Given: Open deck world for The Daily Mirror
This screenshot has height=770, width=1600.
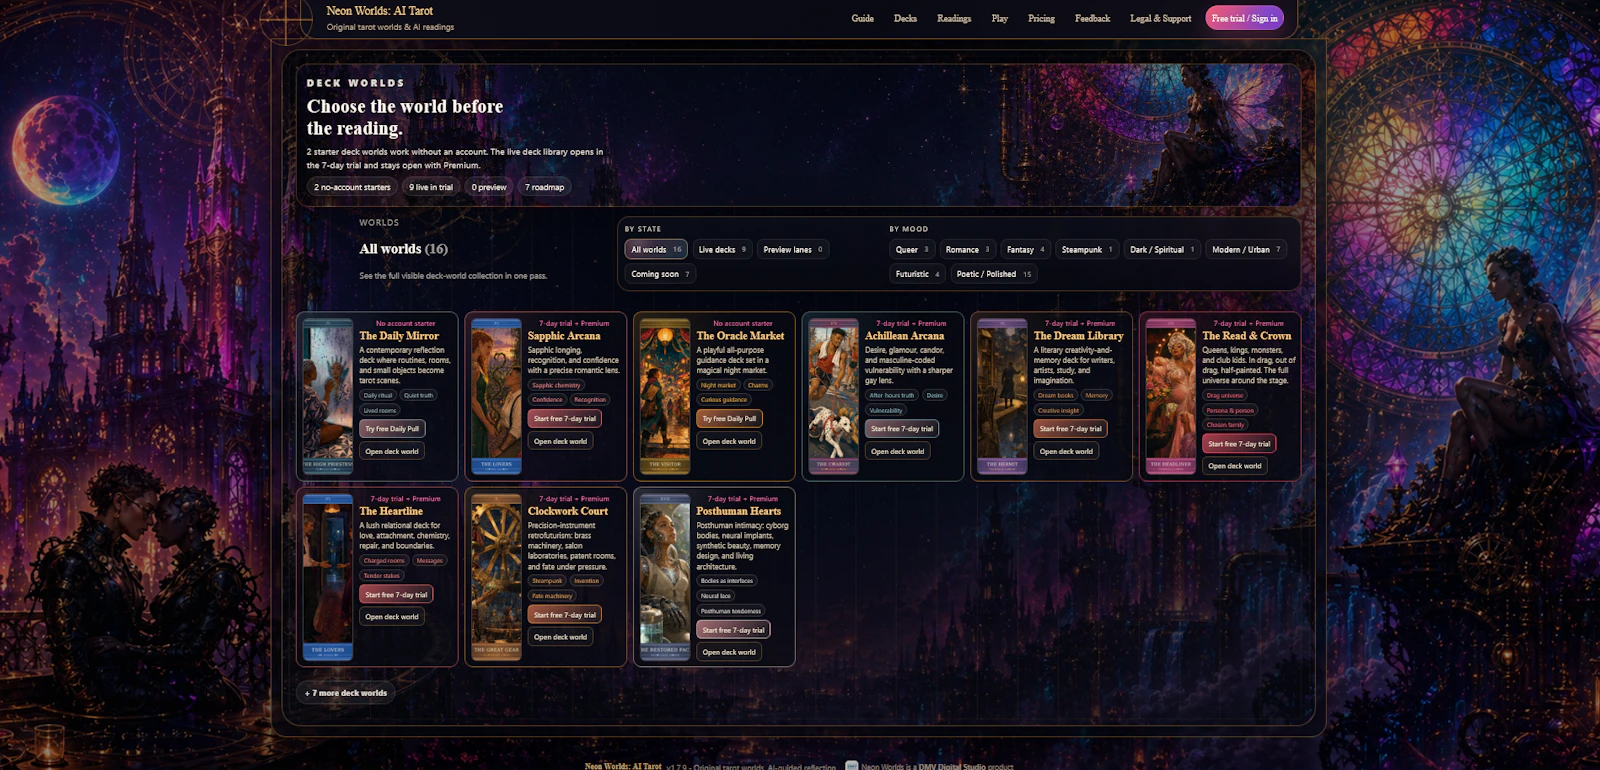Looking at the screenshot, I should click(392, 451).
